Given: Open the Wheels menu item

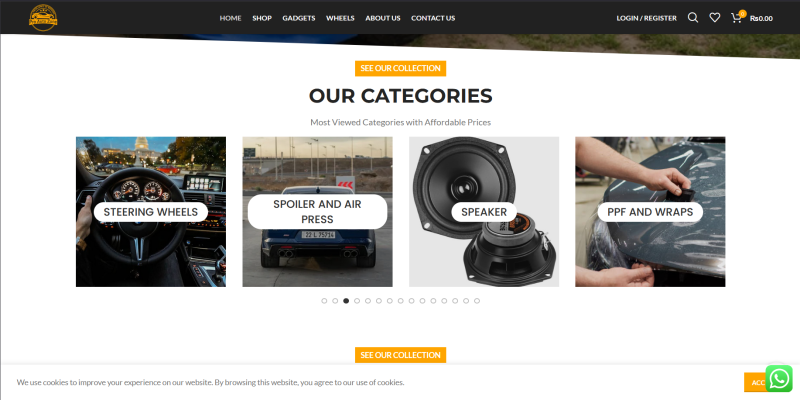Looking at the screenshot, I should pos(340,18).
